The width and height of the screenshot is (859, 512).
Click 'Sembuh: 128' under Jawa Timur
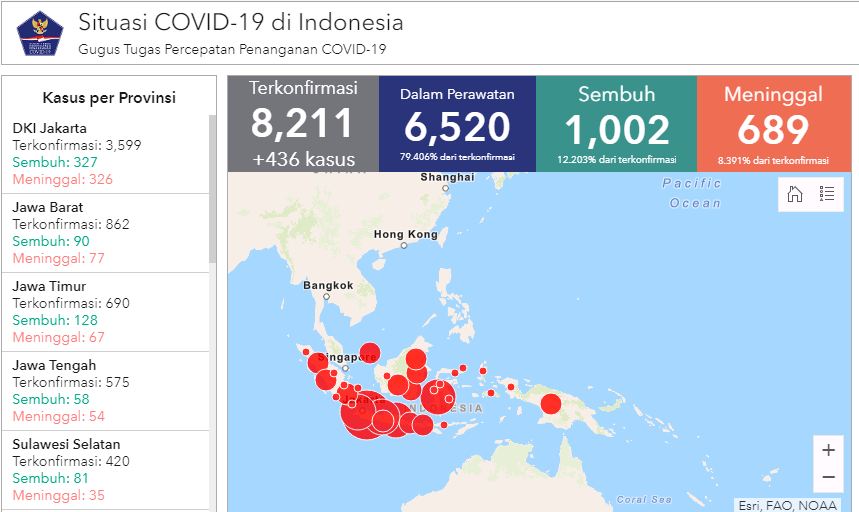(55, 320)
